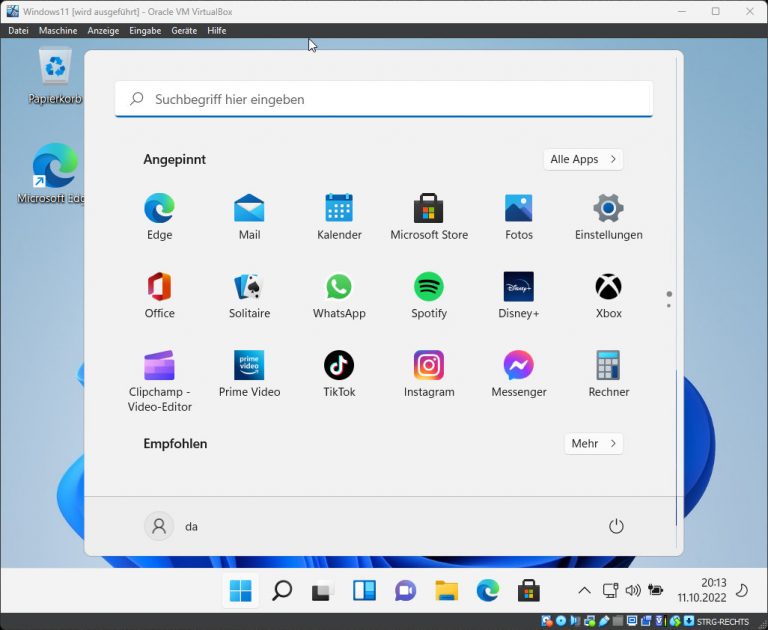768x630 pixels.
Task: Click the network icon in system tray
Action: pos(610,590)
